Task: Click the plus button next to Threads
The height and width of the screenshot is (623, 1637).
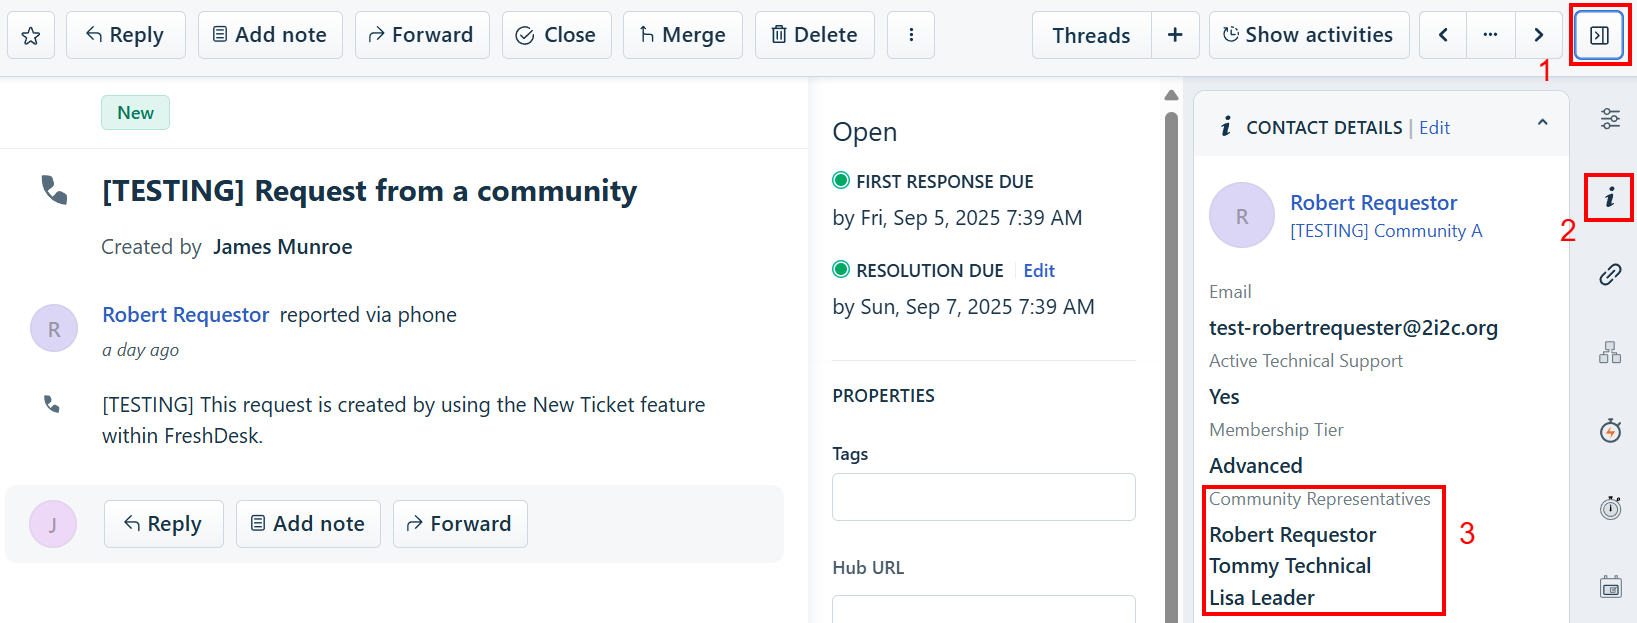Action: pyautogui.click(x=1175, y=36)
